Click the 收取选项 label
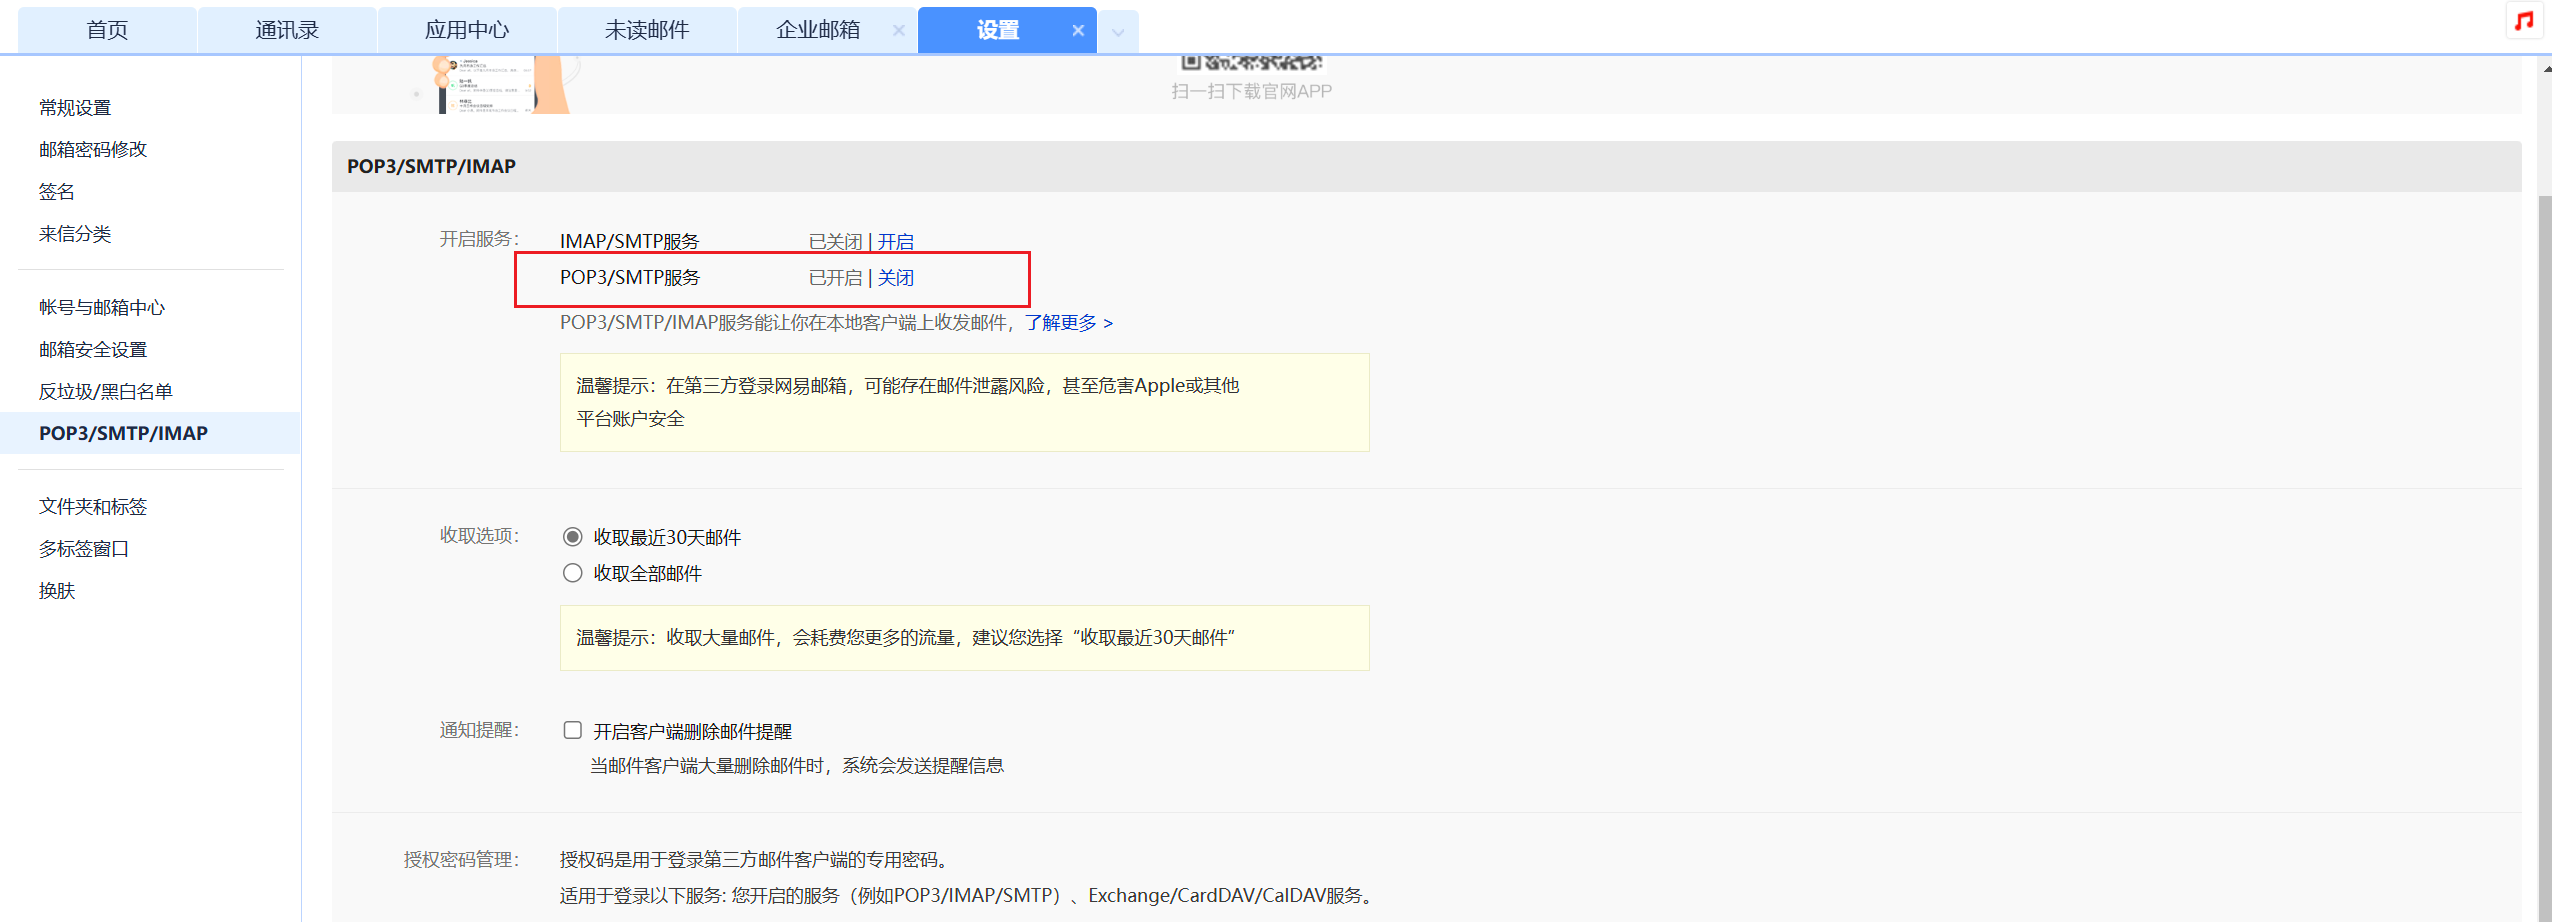Image resolution: width=2552 pixels, height=922 pixels. [x=479, y=535]
